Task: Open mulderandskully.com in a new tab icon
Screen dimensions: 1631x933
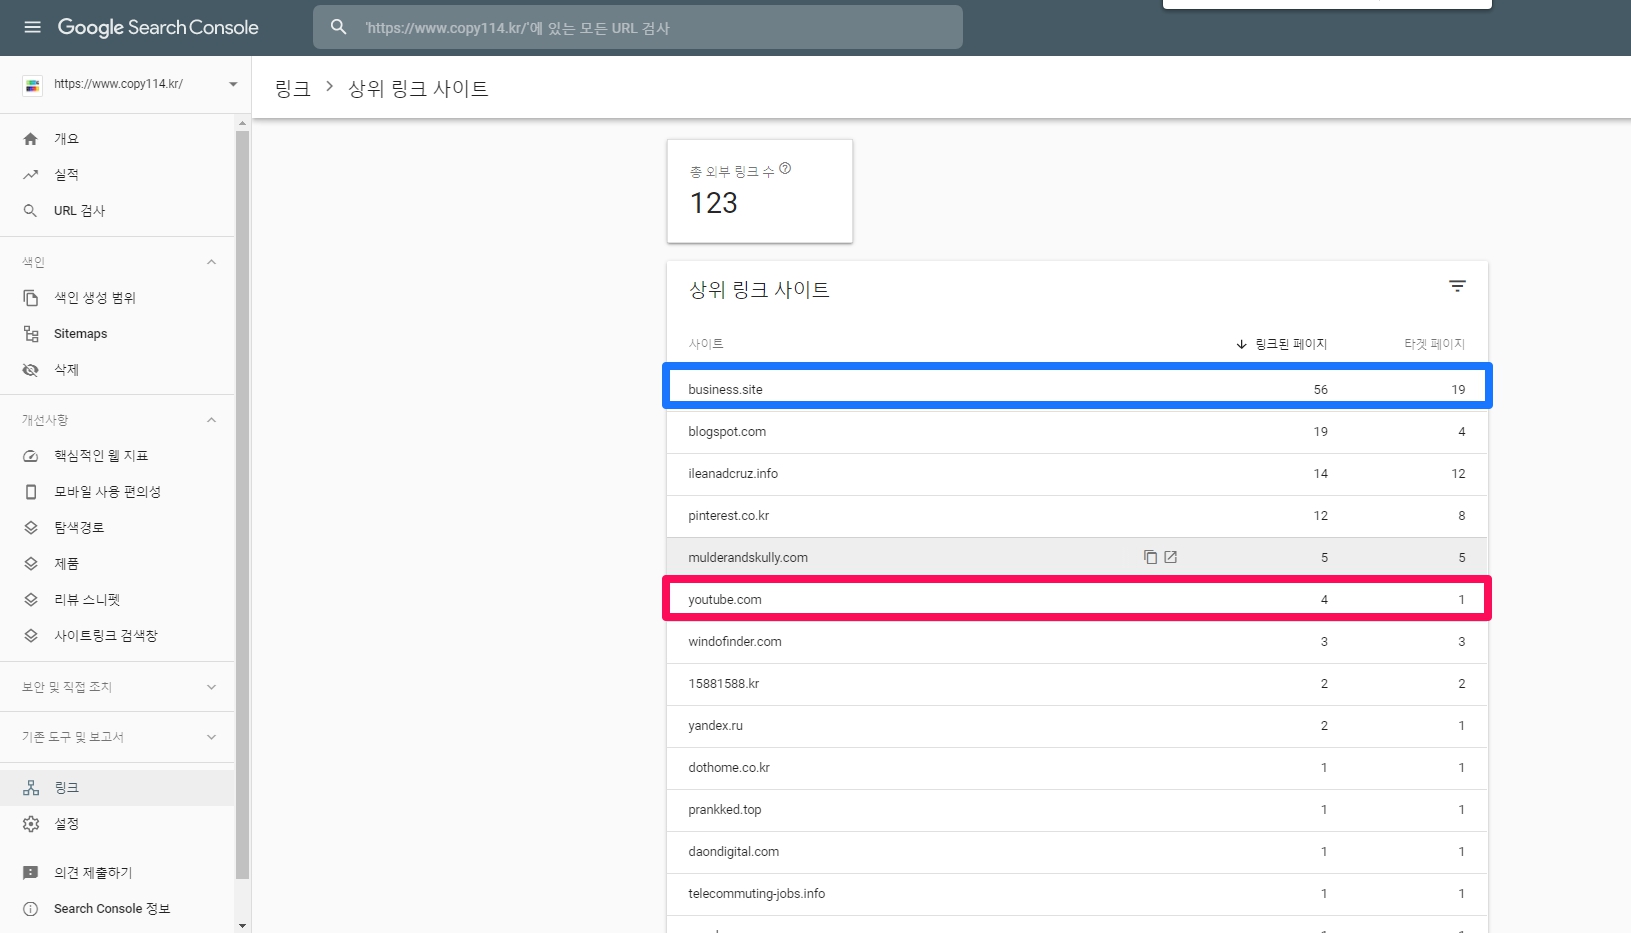Action: point(1171,557)
